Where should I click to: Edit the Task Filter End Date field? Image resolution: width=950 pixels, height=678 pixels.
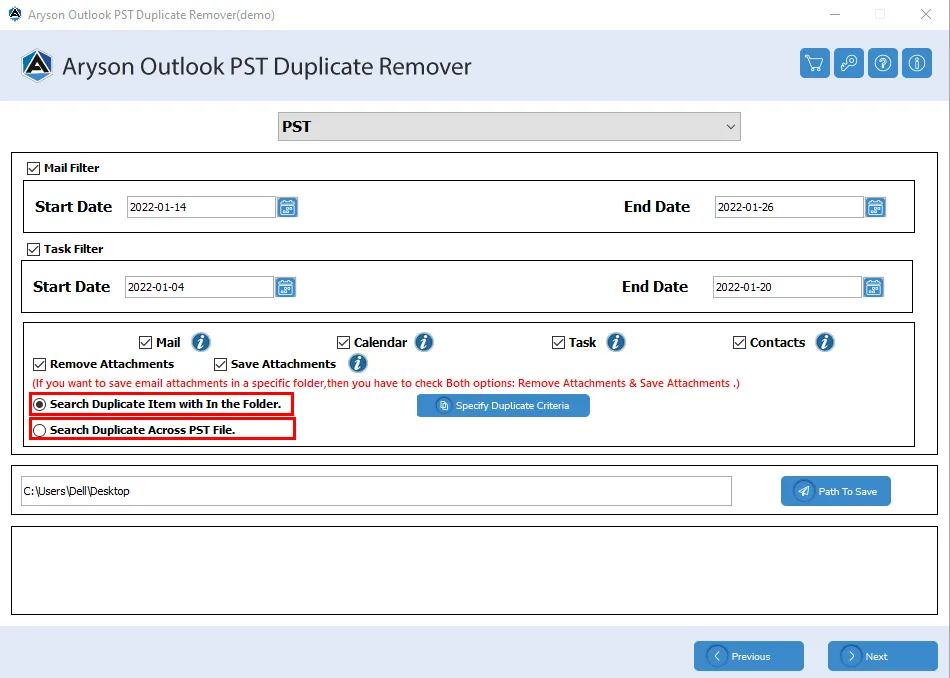click(x=787, y=287)
